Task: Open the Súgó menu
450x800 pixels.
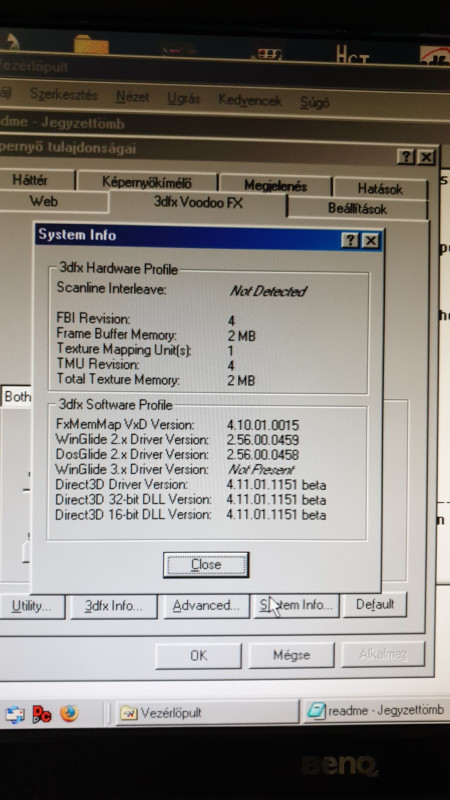Action: 314,102
